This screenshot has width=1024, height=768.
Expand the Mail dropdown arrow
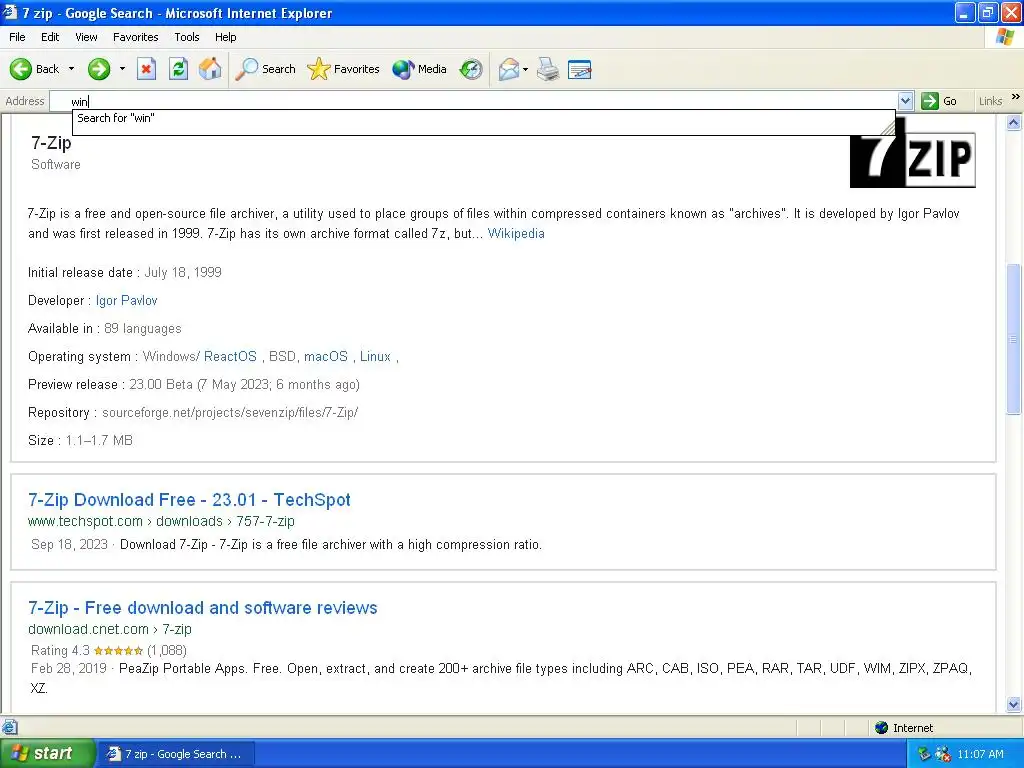pyautogui.click(x=526, y=69)
